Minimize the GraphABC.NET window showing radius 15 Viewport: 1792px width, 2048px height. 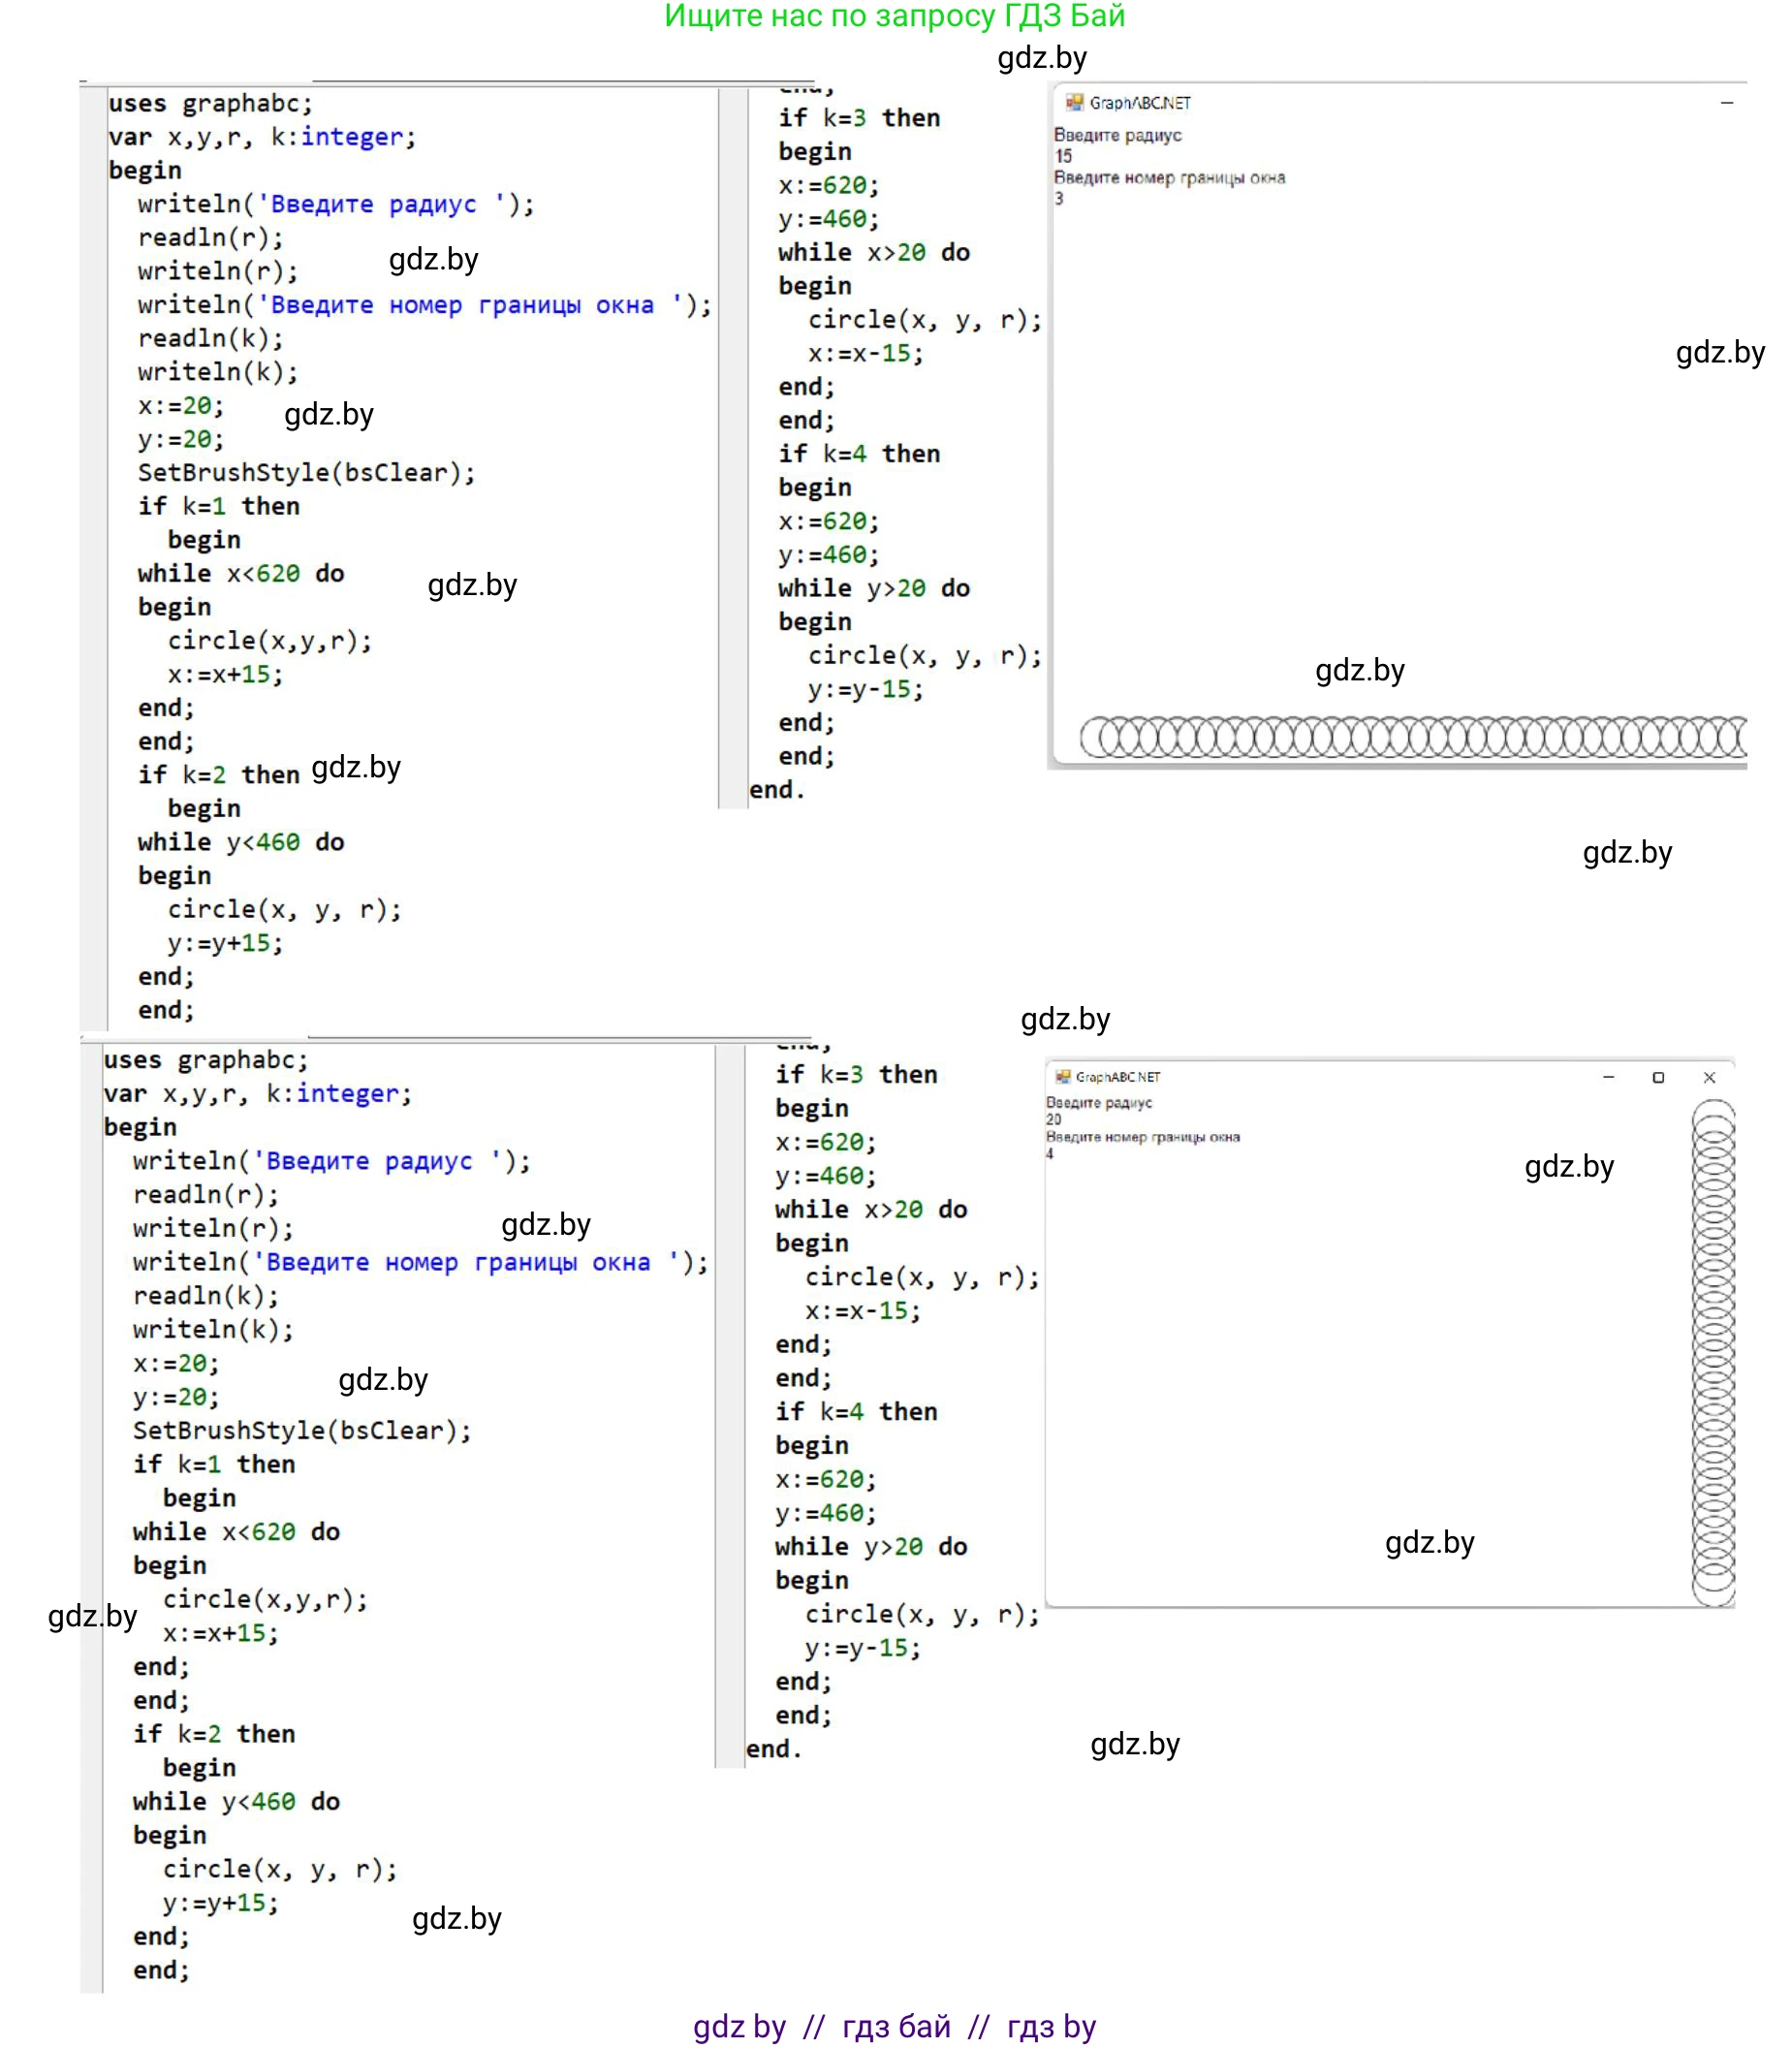point(1726,102)
